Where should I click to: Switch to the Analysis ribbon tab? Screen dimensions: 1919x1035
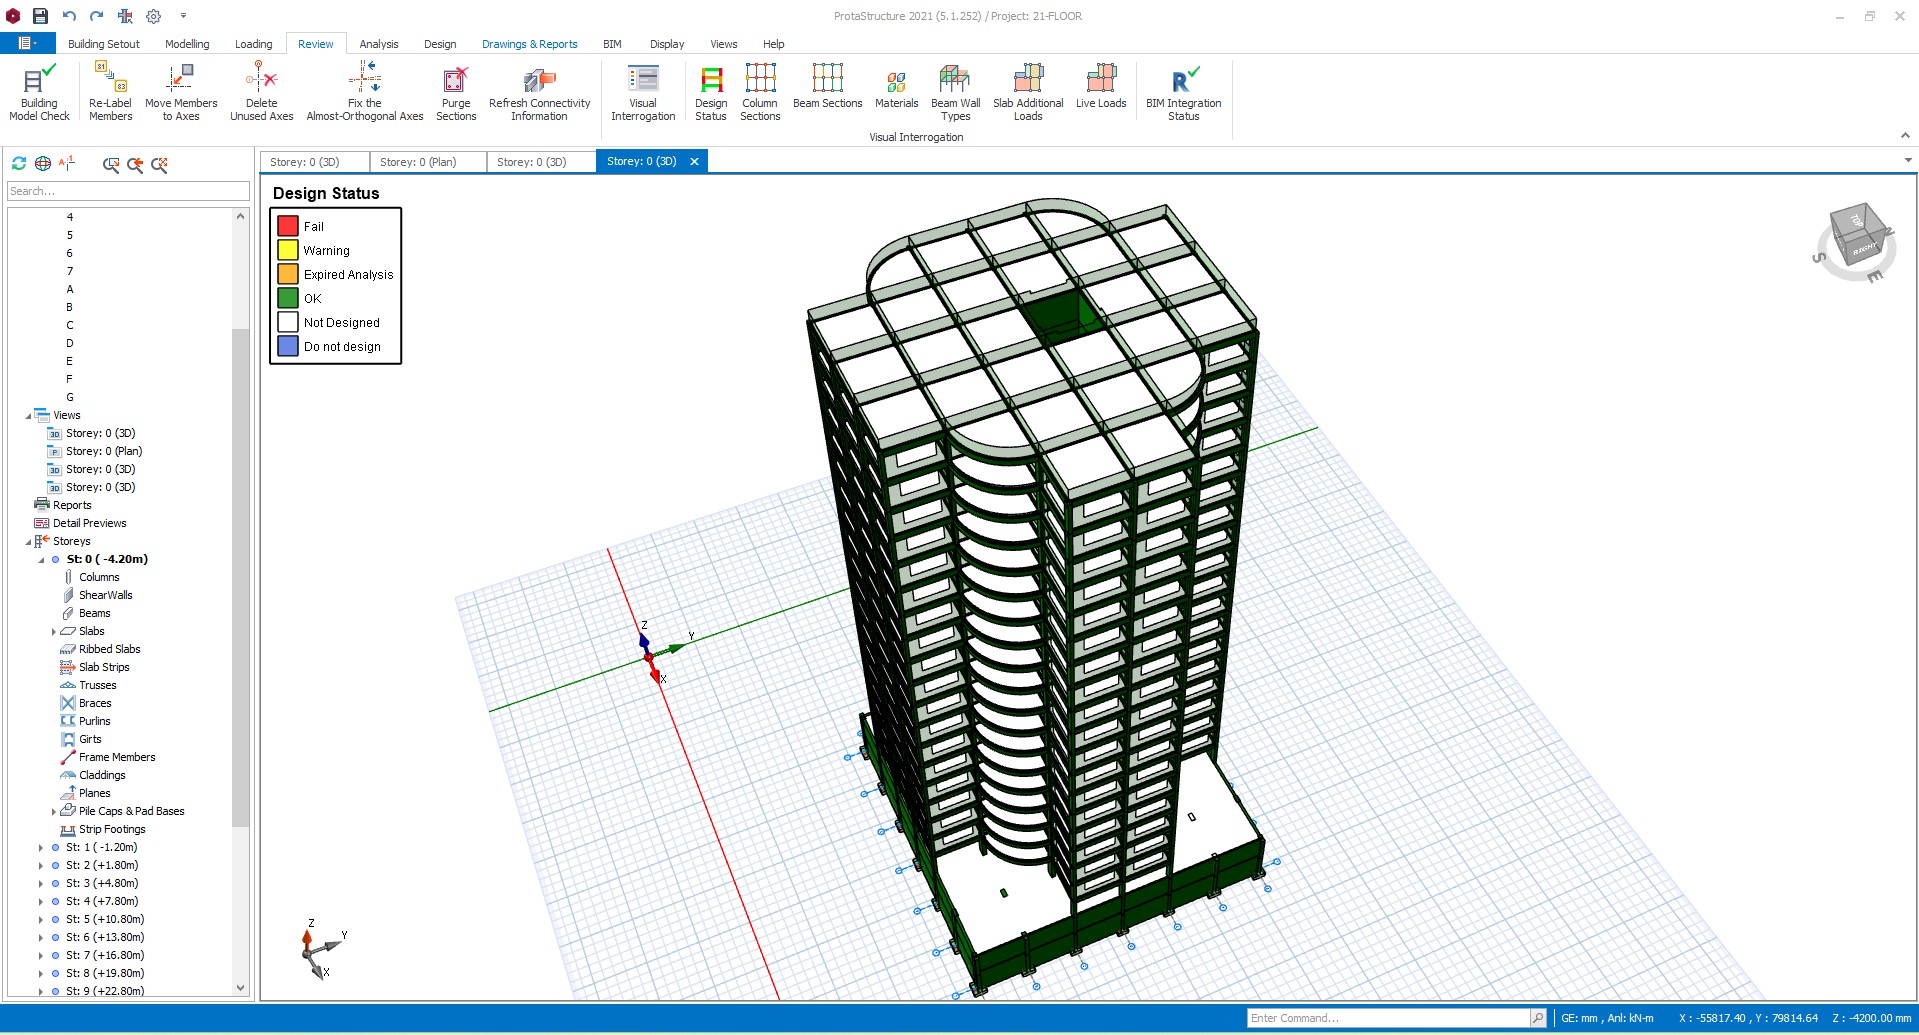click(379, 44)
